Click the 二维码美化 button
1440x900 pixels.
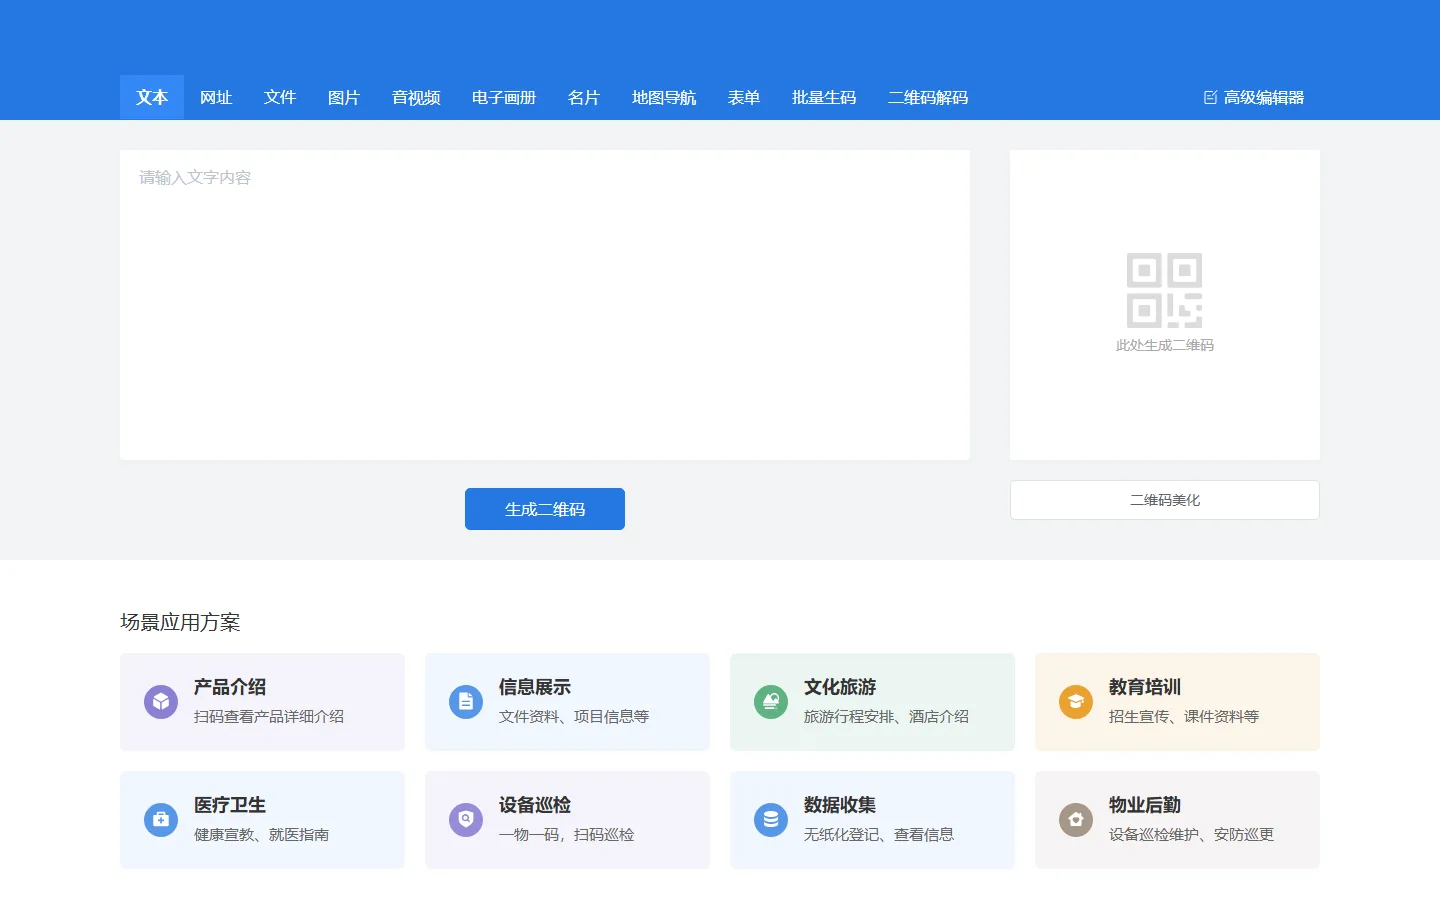point(1165,500)
